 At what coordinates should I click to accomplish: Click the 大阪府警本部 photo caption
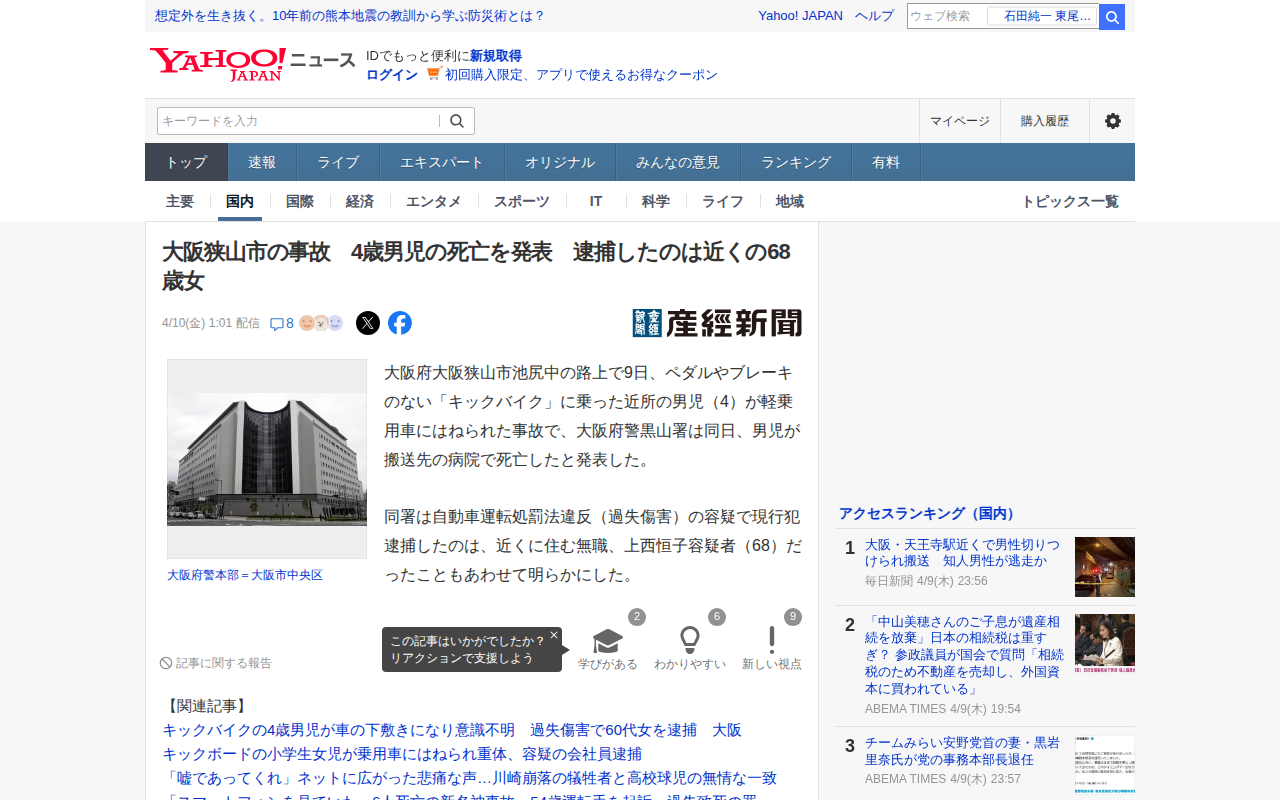tap(245, 575)
